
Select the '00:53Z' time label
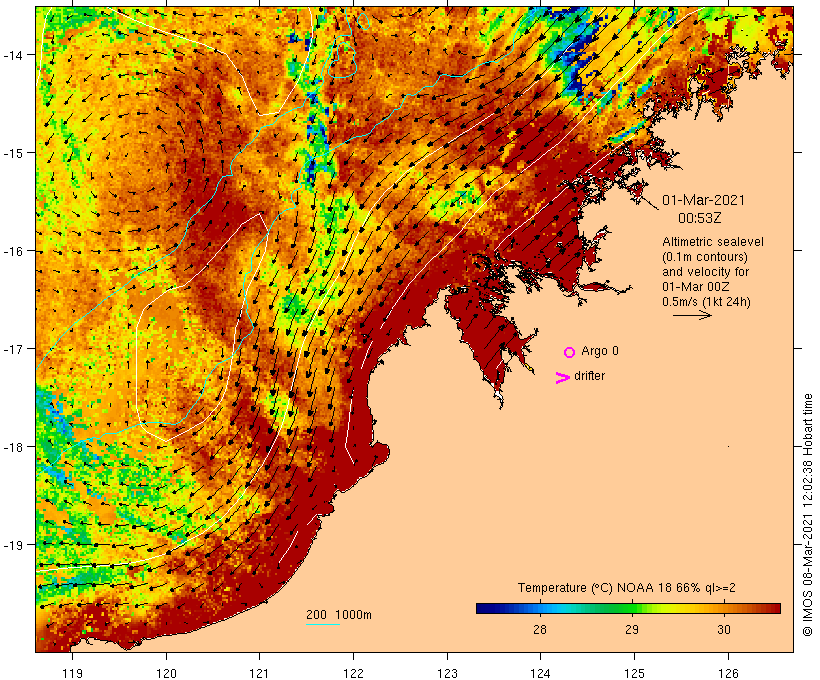[x=700, y=218]
